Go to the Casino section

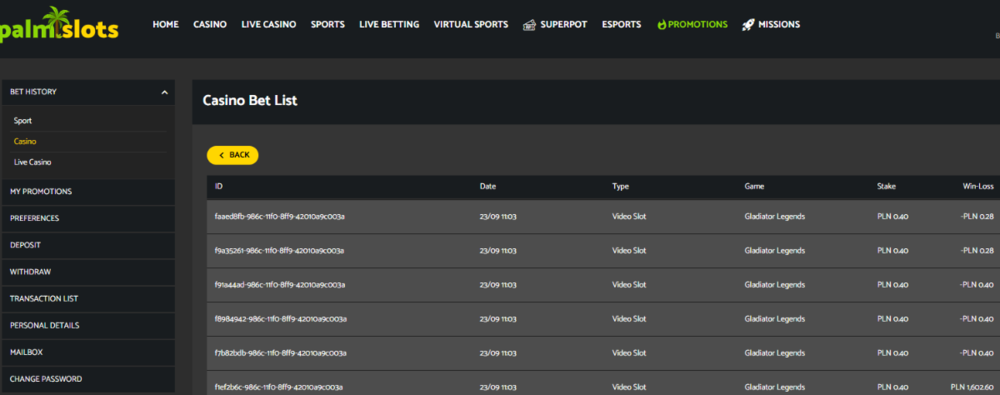click(210, 25)
